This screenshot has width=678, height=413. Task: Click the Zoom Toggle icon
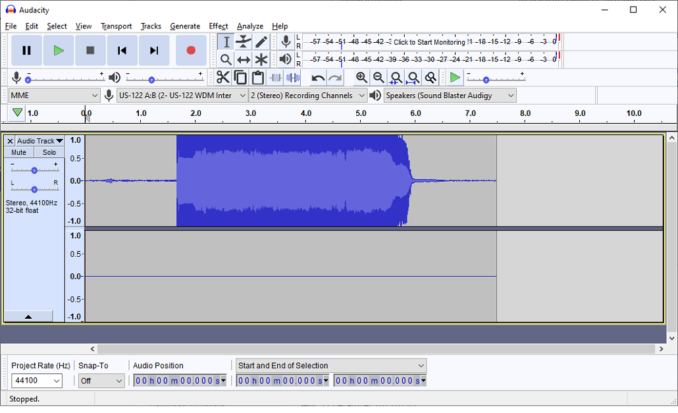click(431, 78)
